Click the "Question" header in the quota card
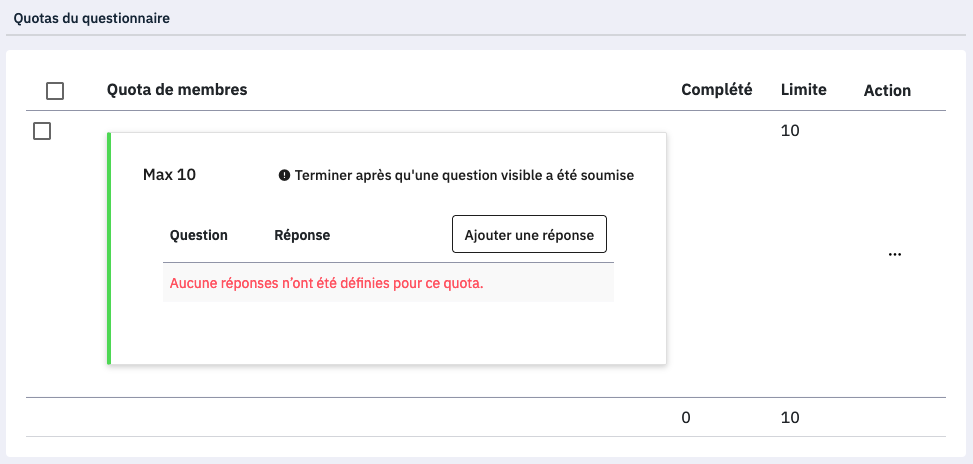 click(199, 235)
